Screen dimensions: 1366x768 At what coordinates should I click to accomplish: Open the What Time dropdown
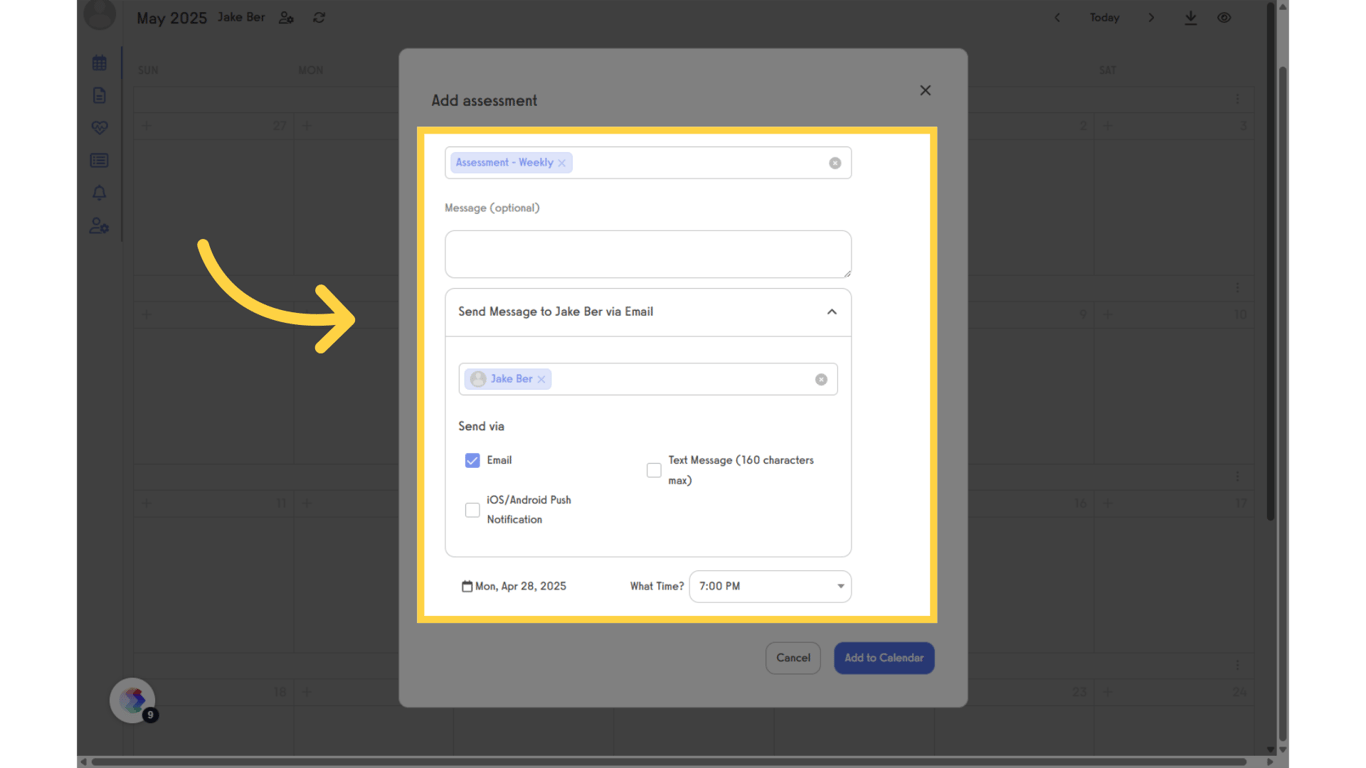click(x=838, y=586)
